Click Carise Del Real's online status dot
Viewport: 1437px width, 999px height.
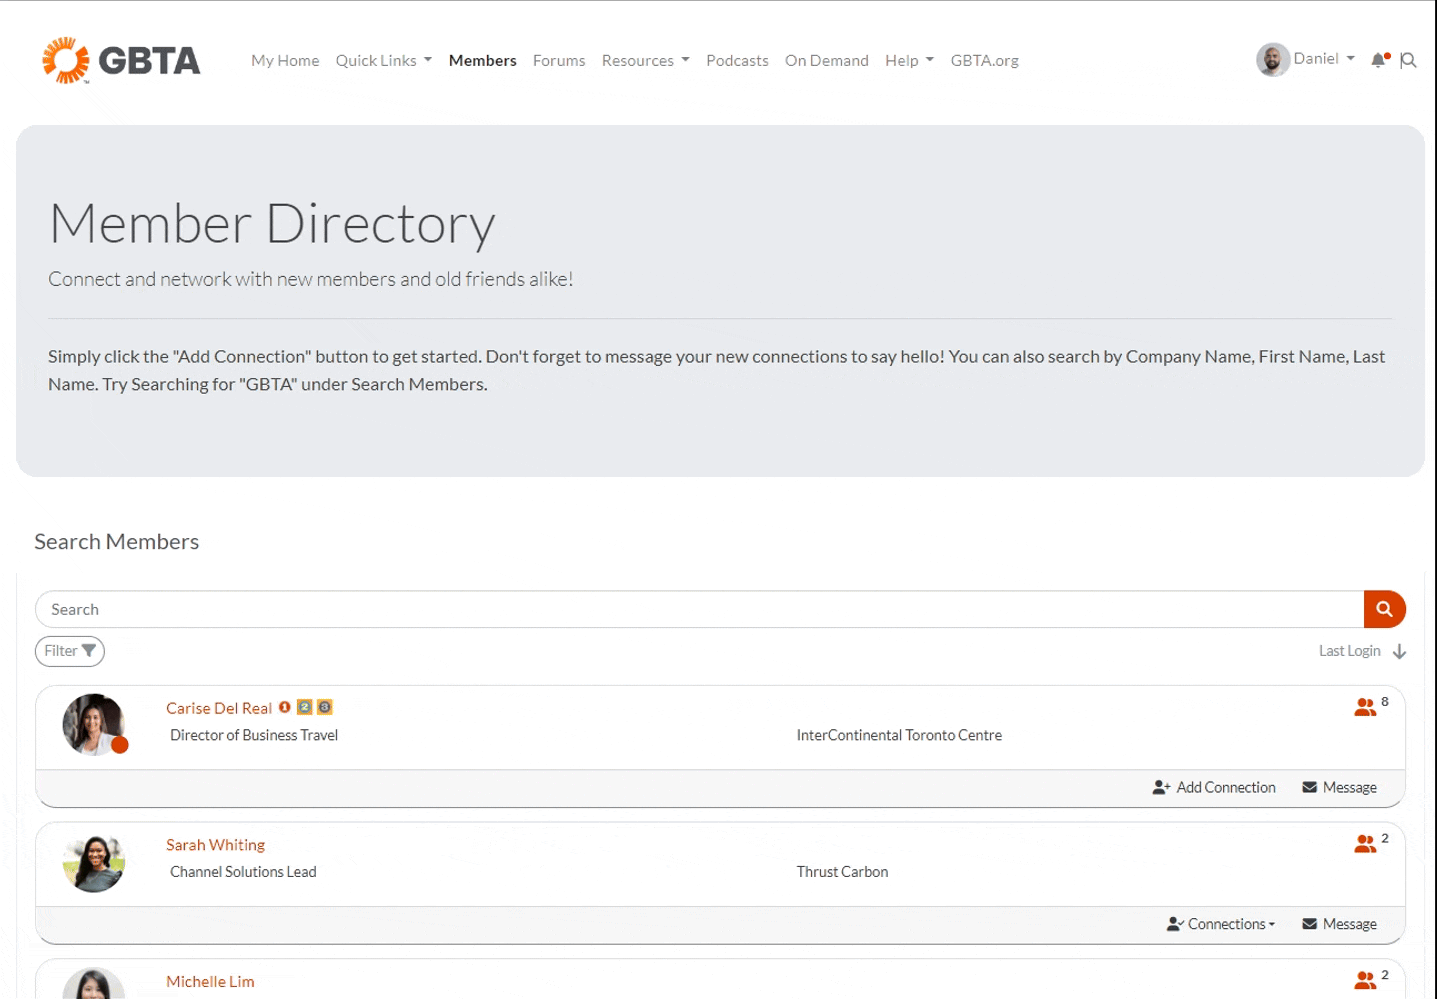pos(119,744)
